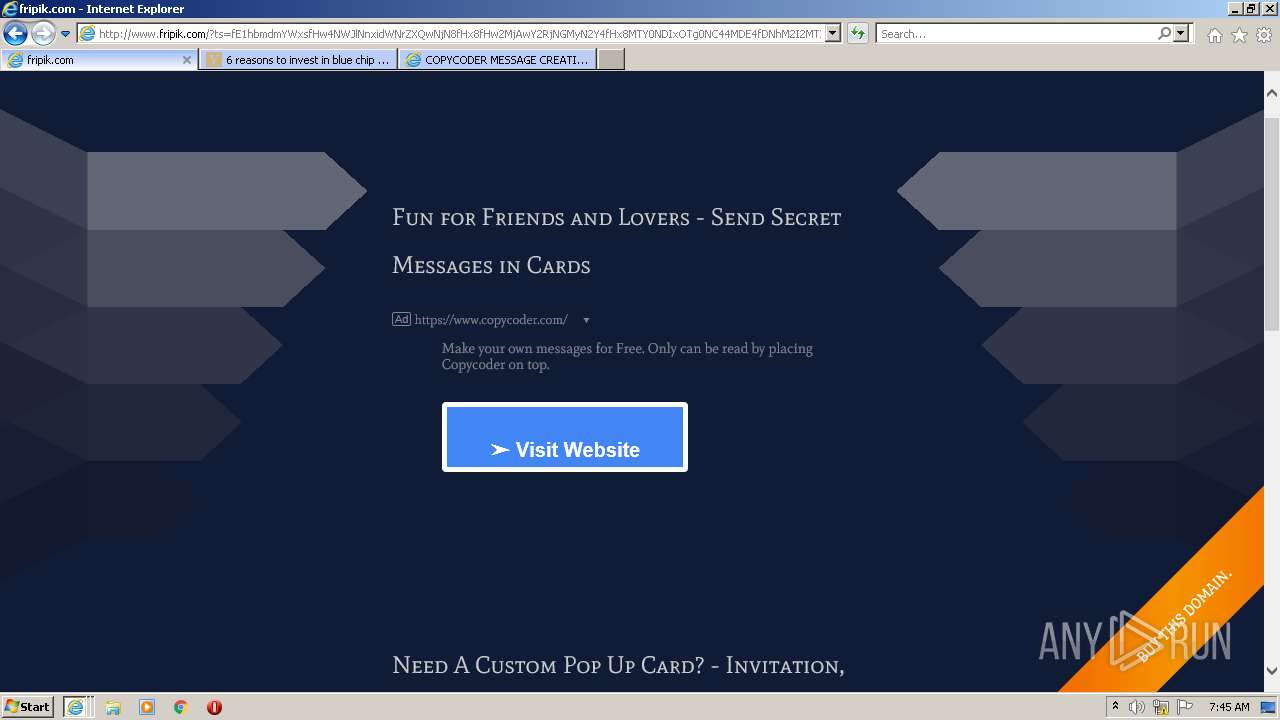Open the recent pages dropdown arrow
Image resolution: width=1280 pixels, height=720 pixels.
click(65, 34)
